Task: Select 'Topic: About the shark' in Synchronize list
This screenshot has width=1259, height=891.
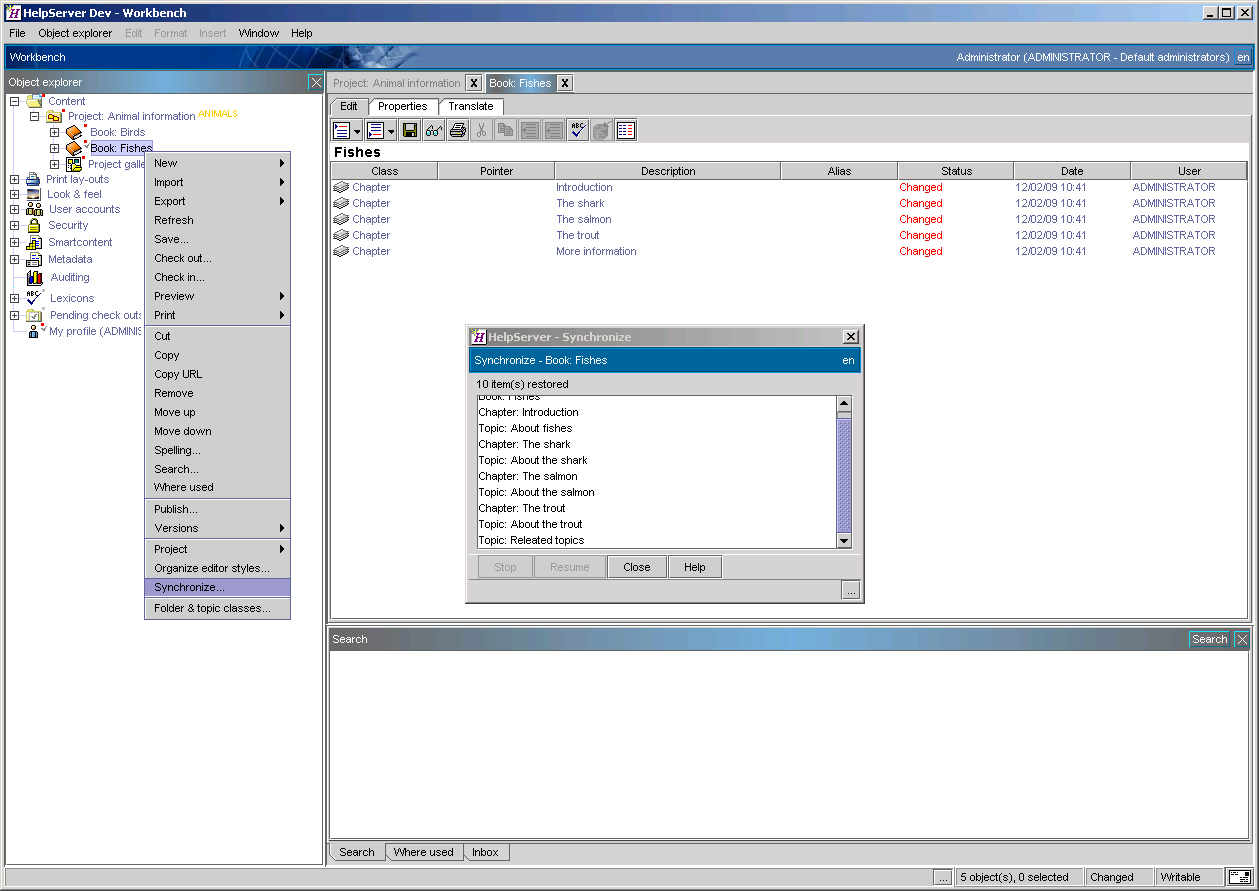Action: (x=533, y=460)
